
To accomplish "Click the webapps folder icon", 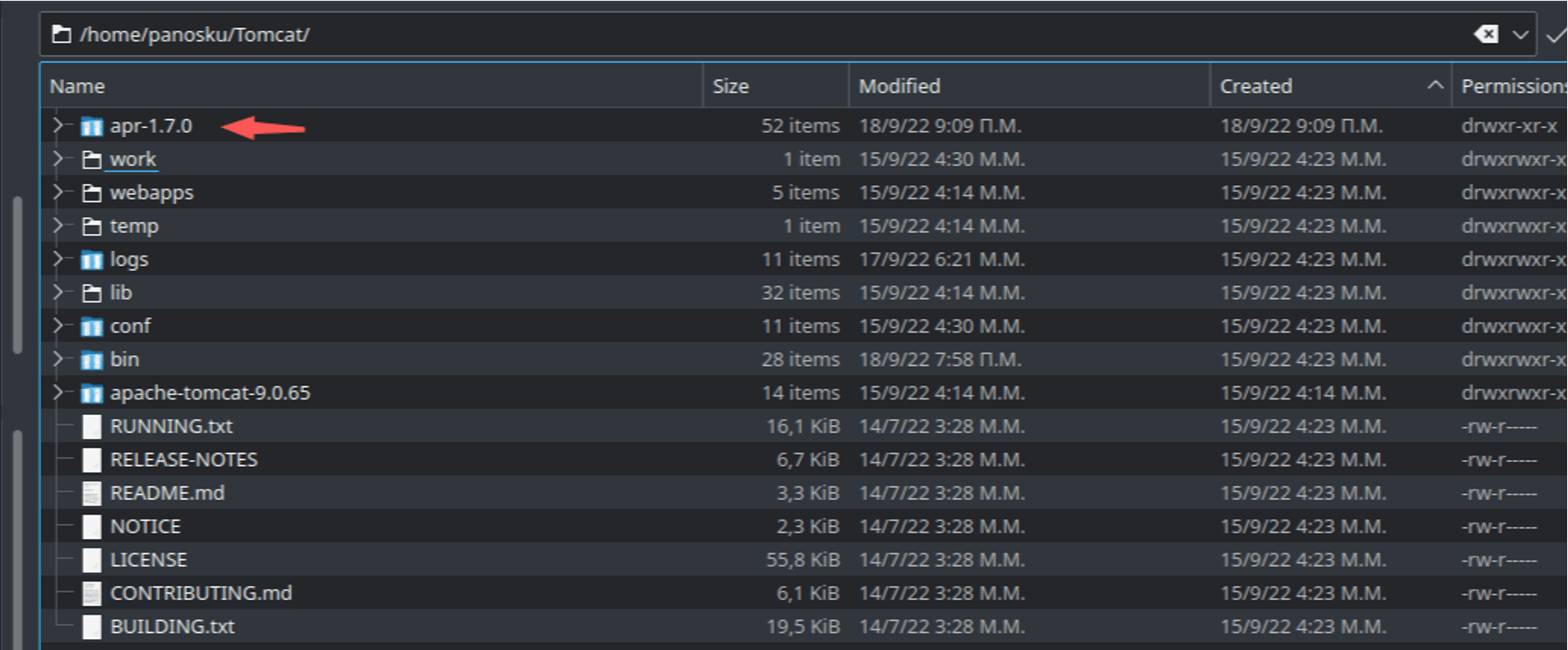I will point(92,193).
